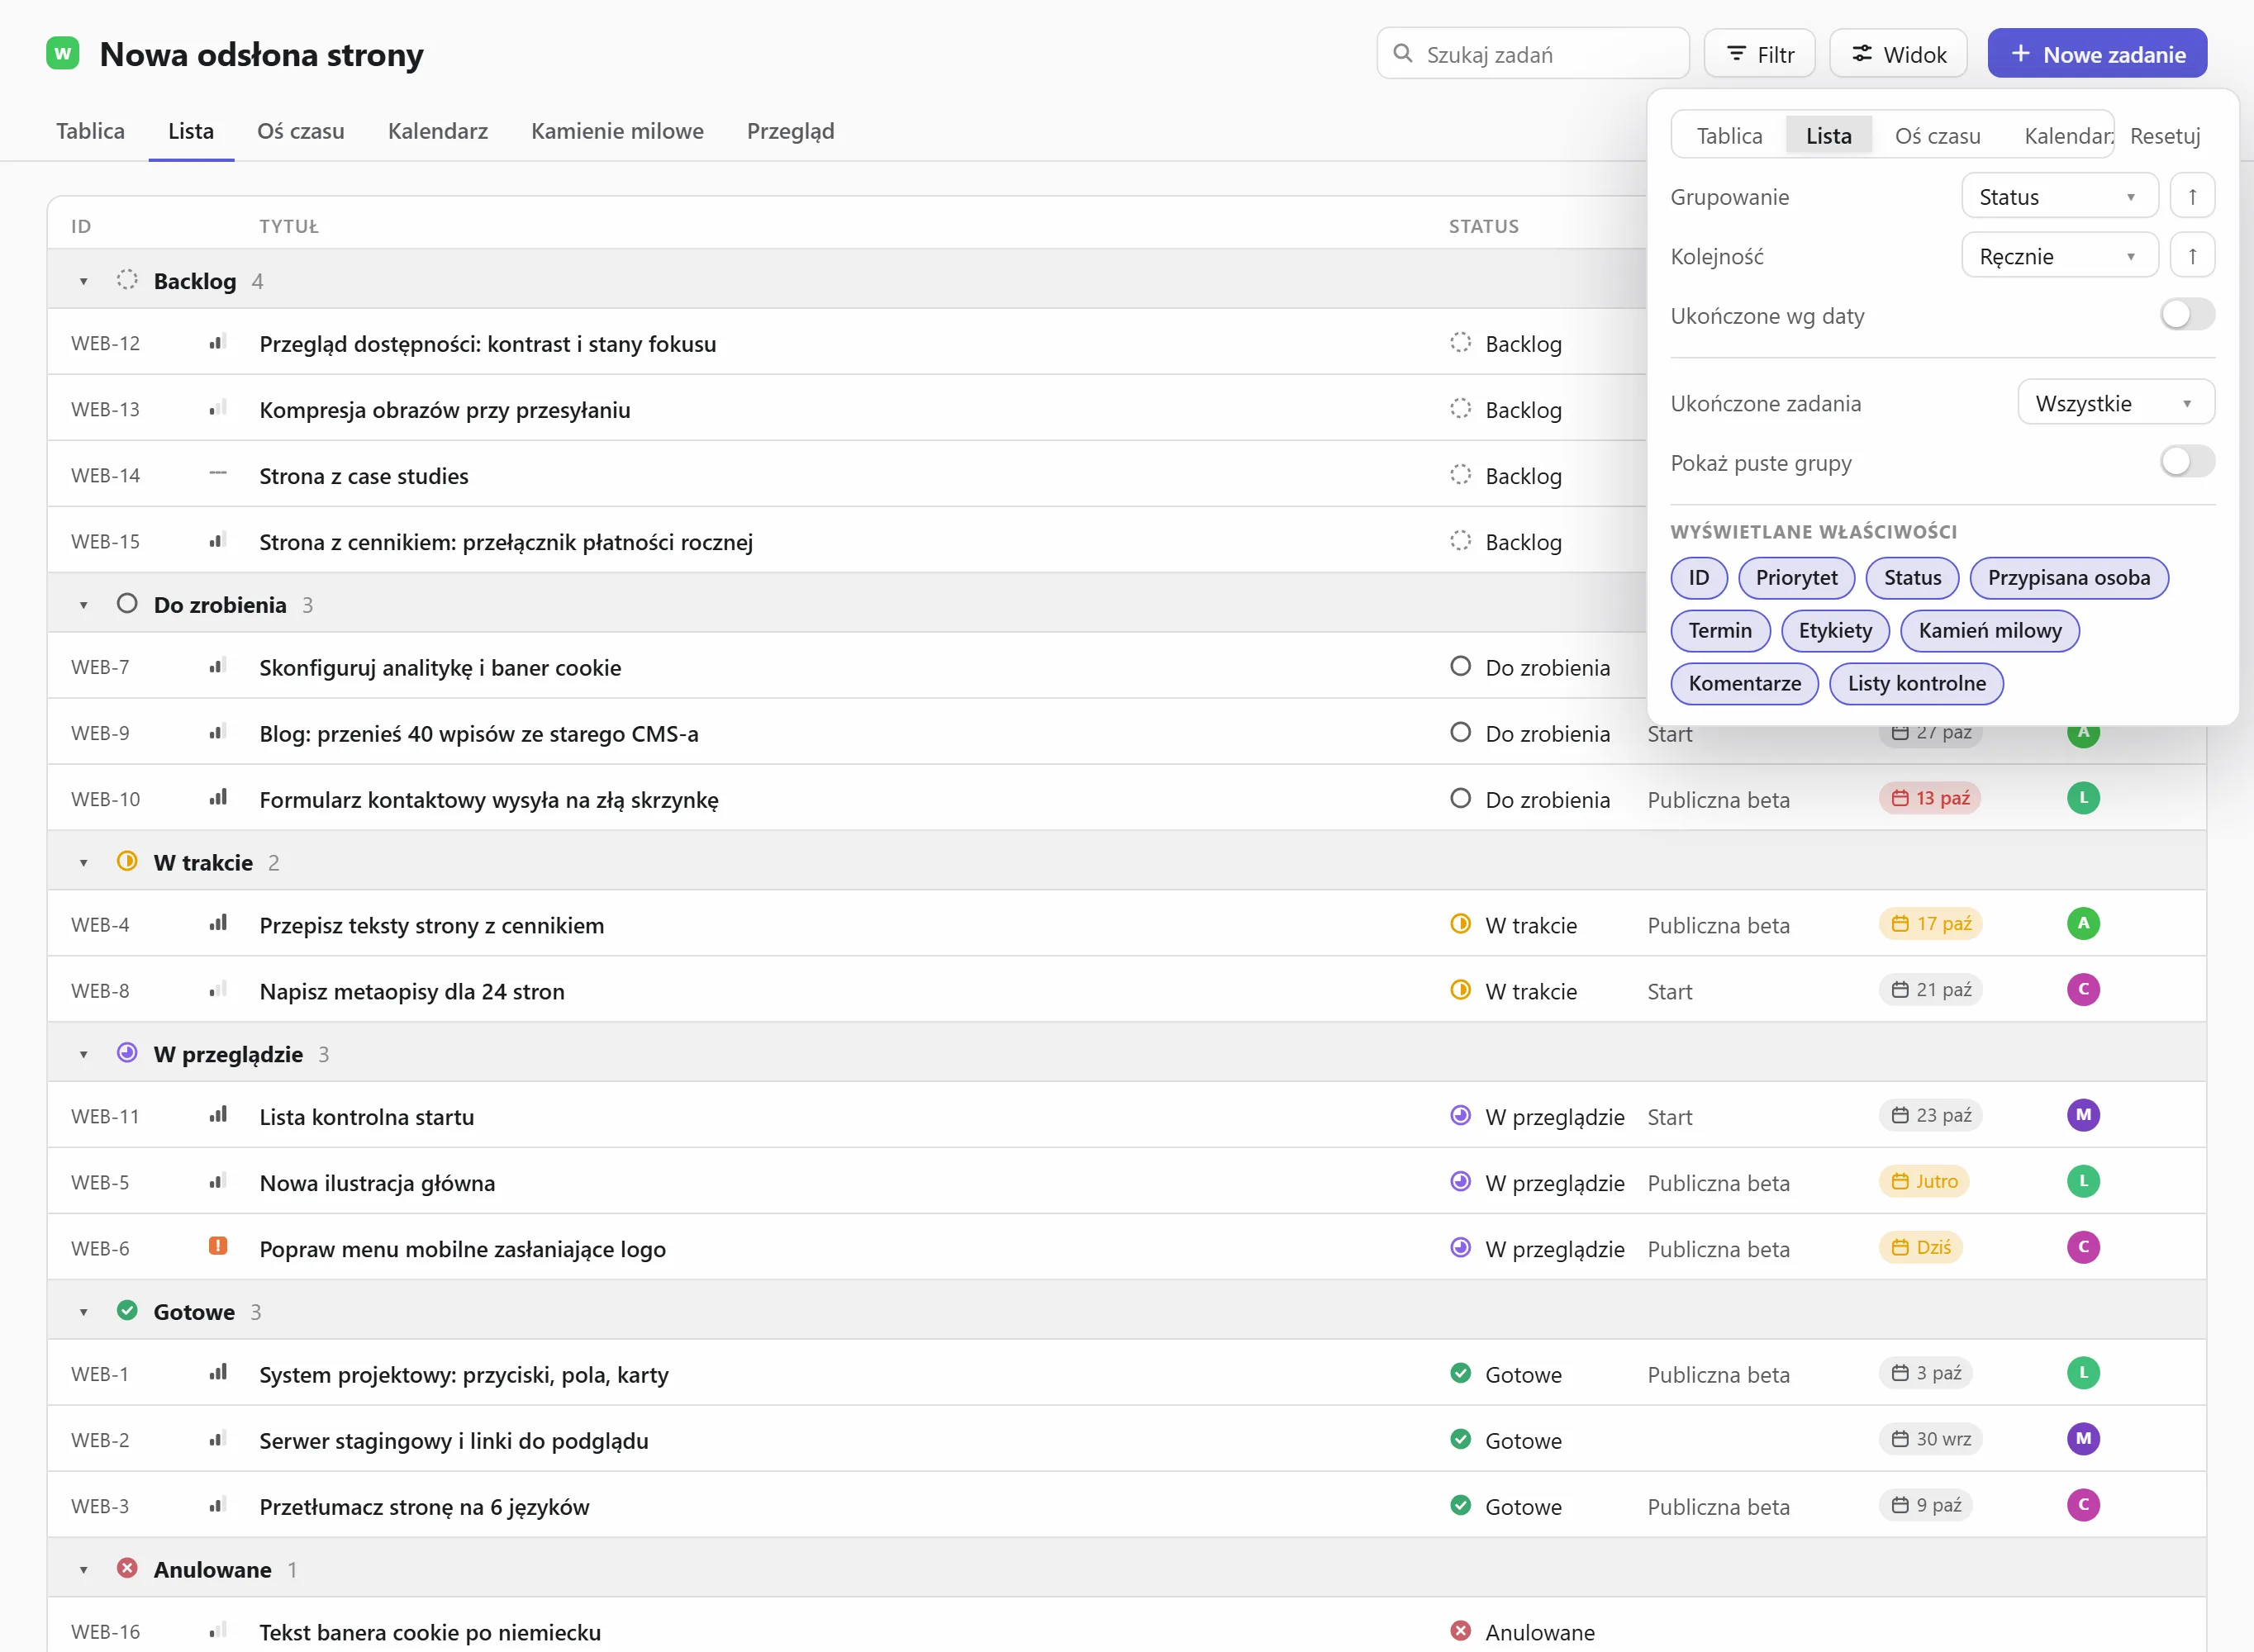This screenshot has width=2254, height=1652.
Task: Click the Szukaj zadań search field
Action: point(1533,54)
